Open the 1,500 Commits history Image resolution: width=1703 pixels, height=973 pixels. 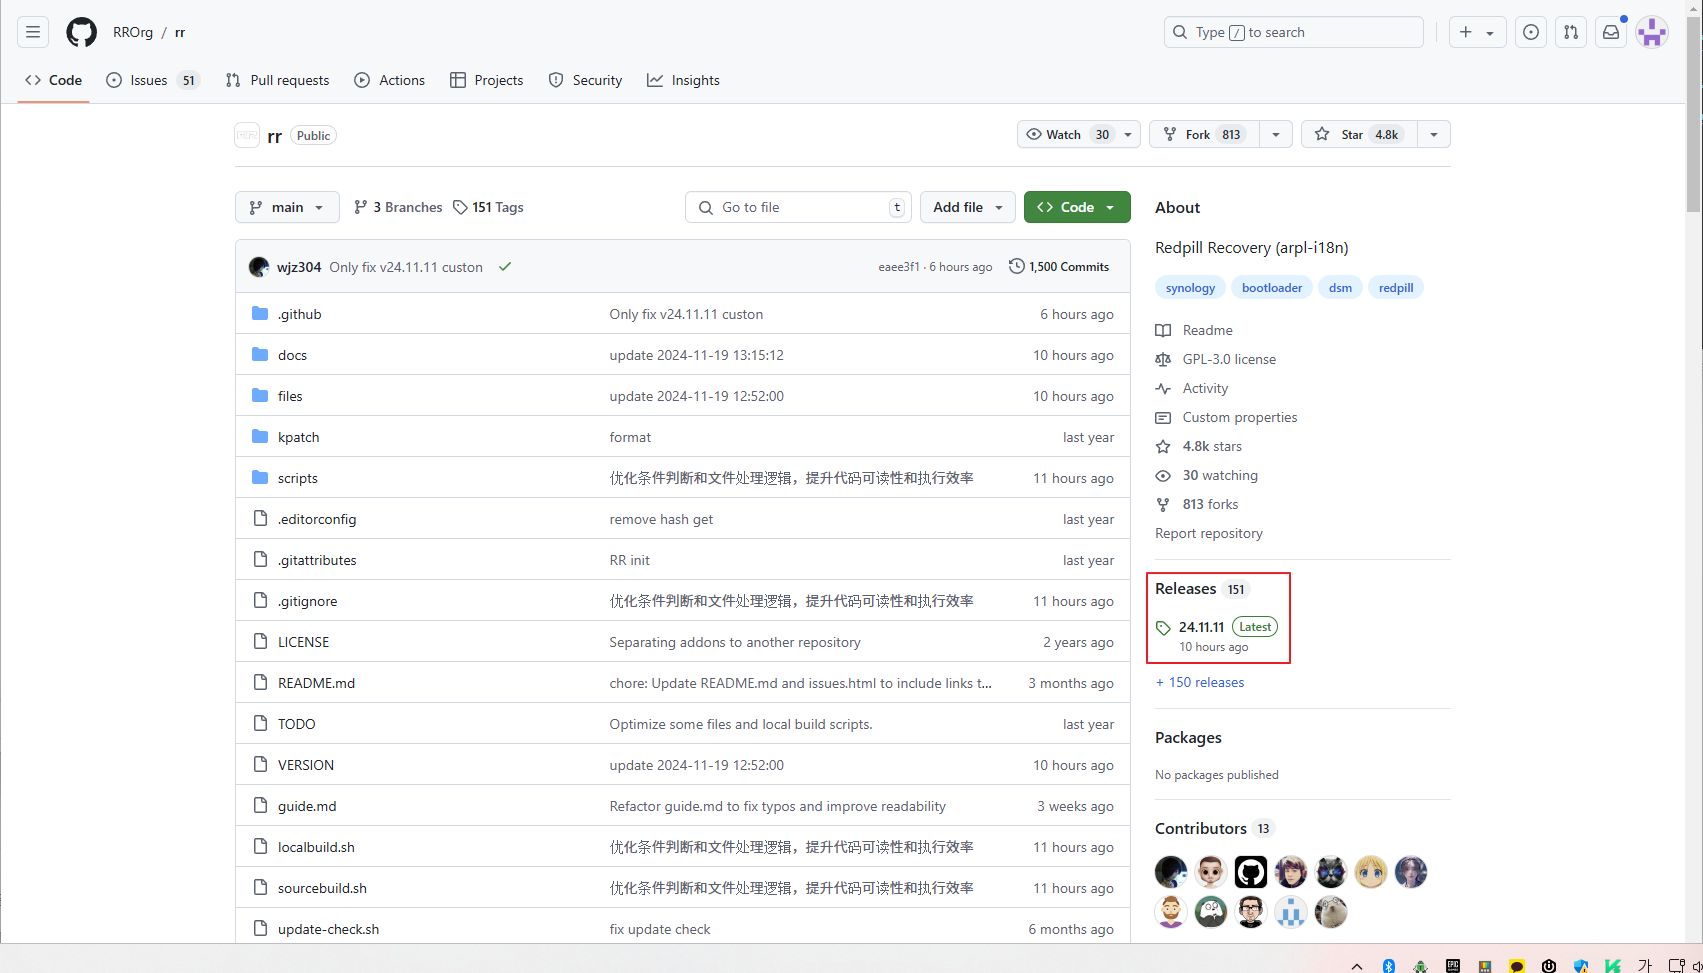click(1059, 267)
